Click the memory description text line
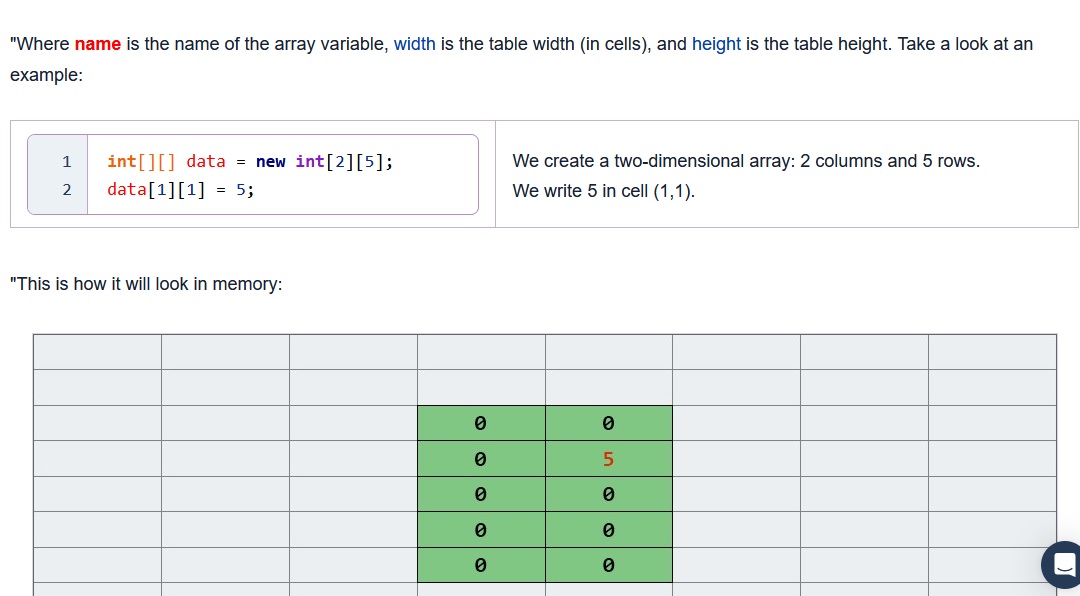 [x=146, y=284]
